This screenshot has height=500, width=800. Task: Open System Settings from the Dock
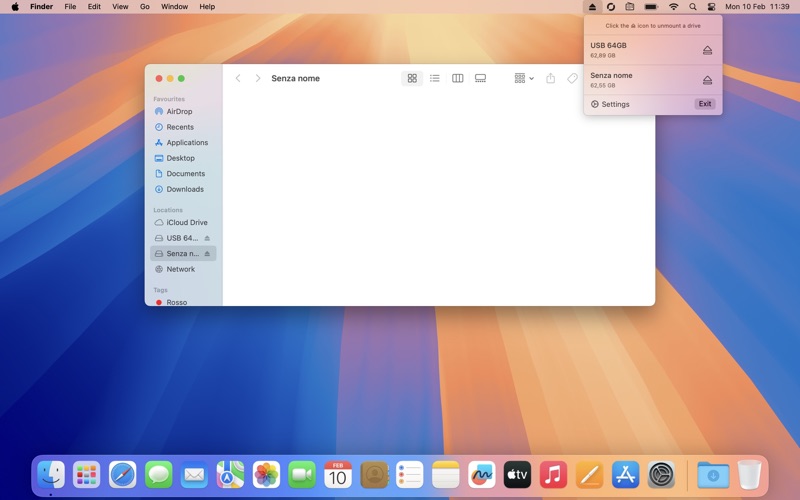(x=661, y=474)
